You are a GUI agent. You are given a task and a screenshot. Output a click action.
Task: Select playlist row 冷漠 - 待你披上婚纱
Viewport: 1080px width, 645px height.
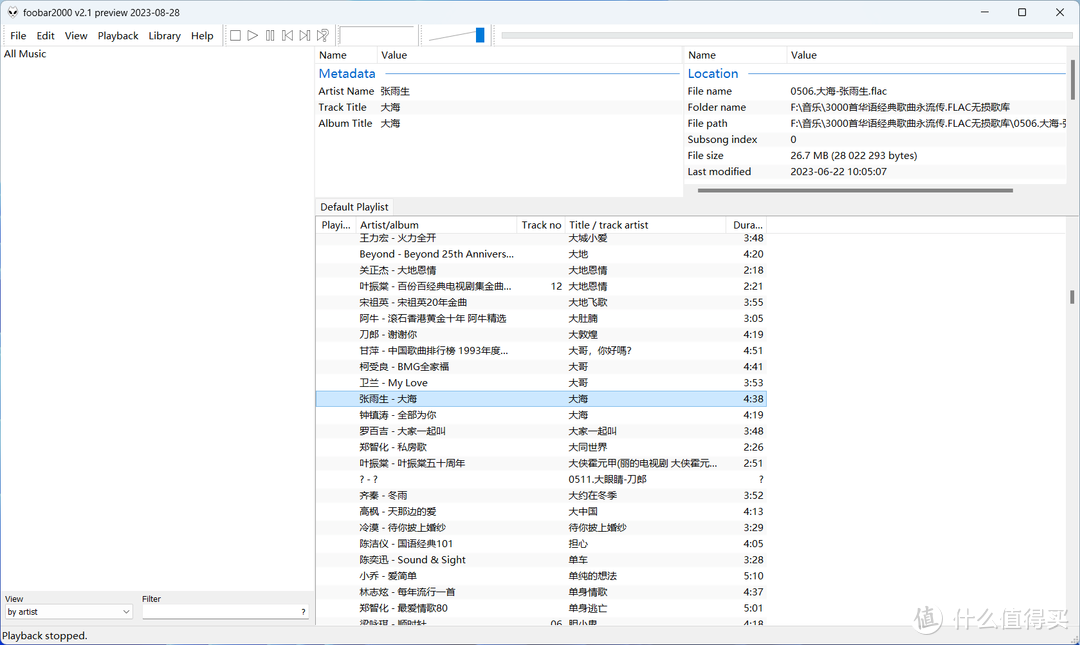pyautogui.click(x=541, y=527)
